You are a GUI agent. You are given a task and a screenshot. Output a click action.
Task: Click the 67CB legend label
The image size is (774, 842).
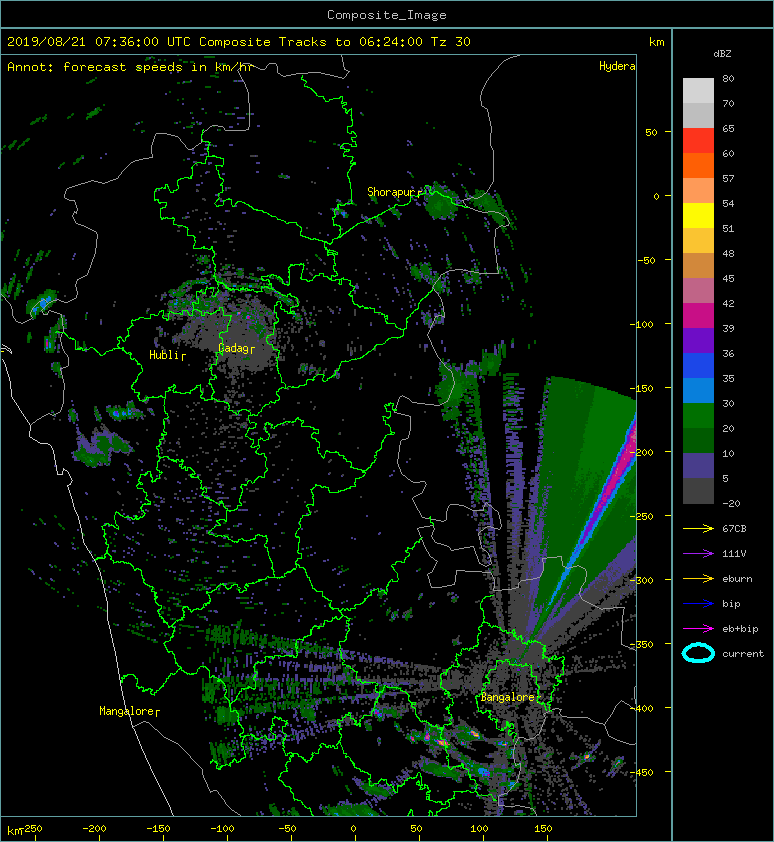[x=734, y=528]
